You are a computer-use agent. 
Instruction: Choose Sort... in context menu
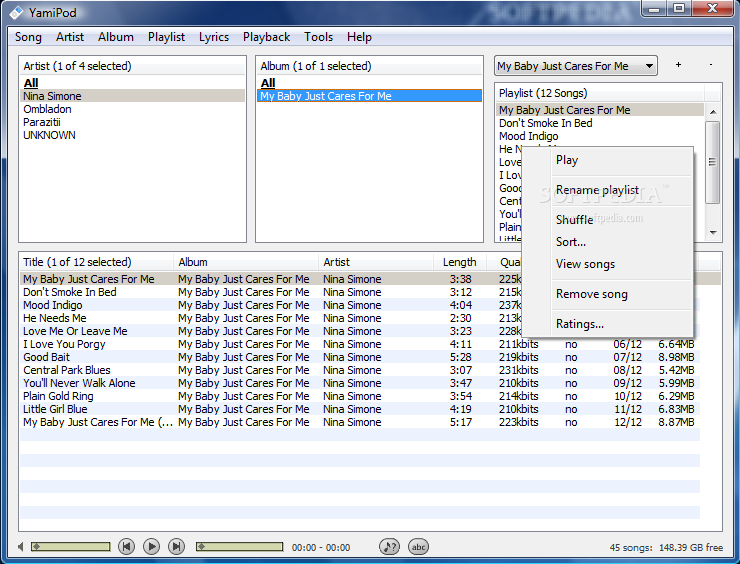pyautogui.click(x=607, y=242)
